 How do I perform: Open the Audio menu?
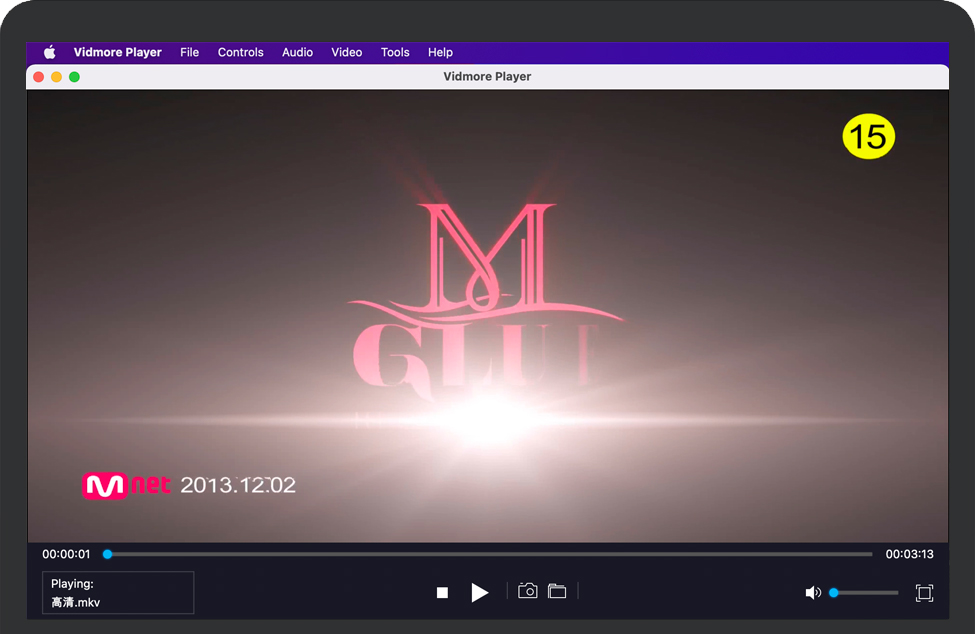pyautogui.click(x=297, y=52)
